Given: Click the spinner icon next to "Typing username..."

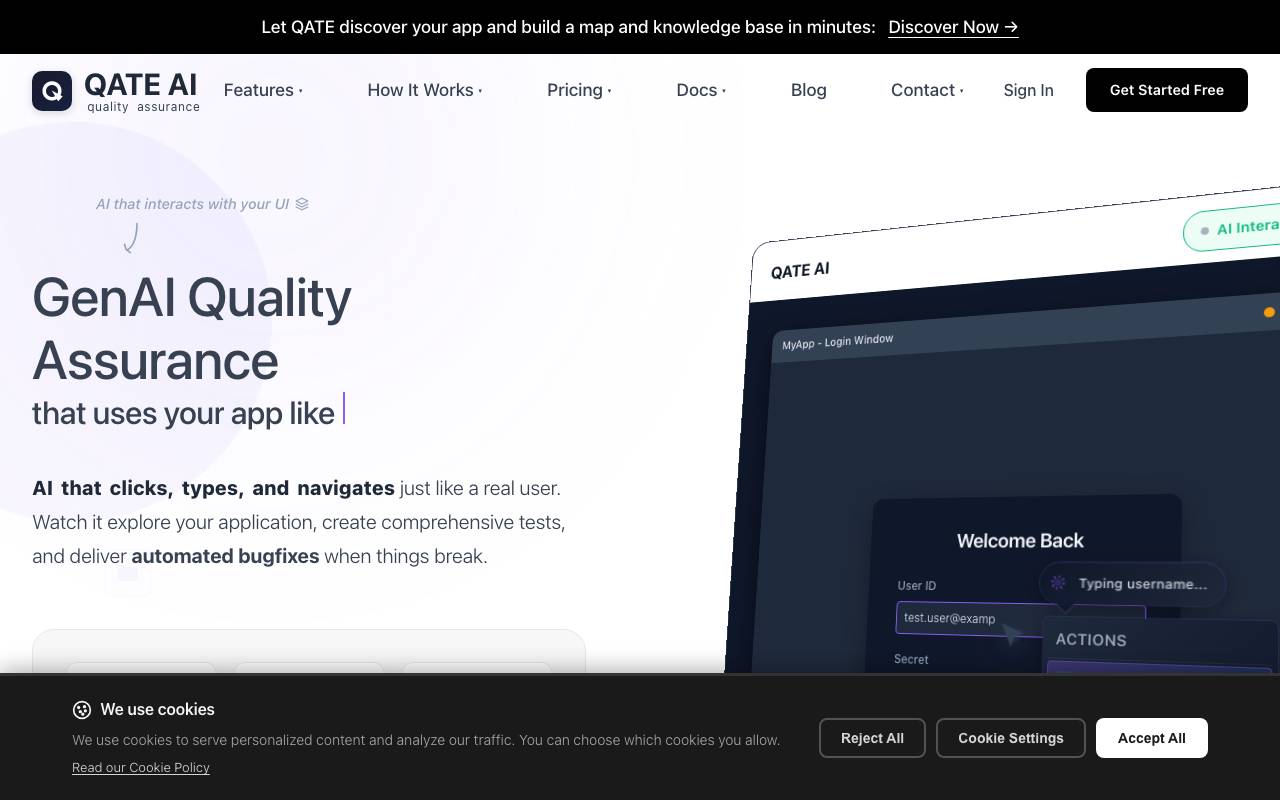Looking at the screenshot, I should [1058, 583].
